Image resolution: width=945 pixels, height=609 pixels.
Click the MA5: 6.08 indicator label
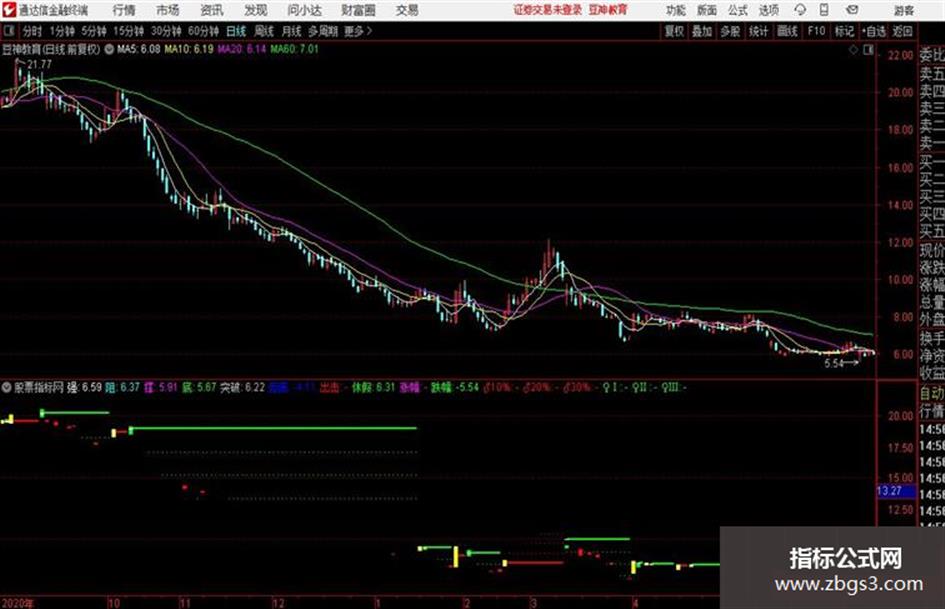click(139, 49)
